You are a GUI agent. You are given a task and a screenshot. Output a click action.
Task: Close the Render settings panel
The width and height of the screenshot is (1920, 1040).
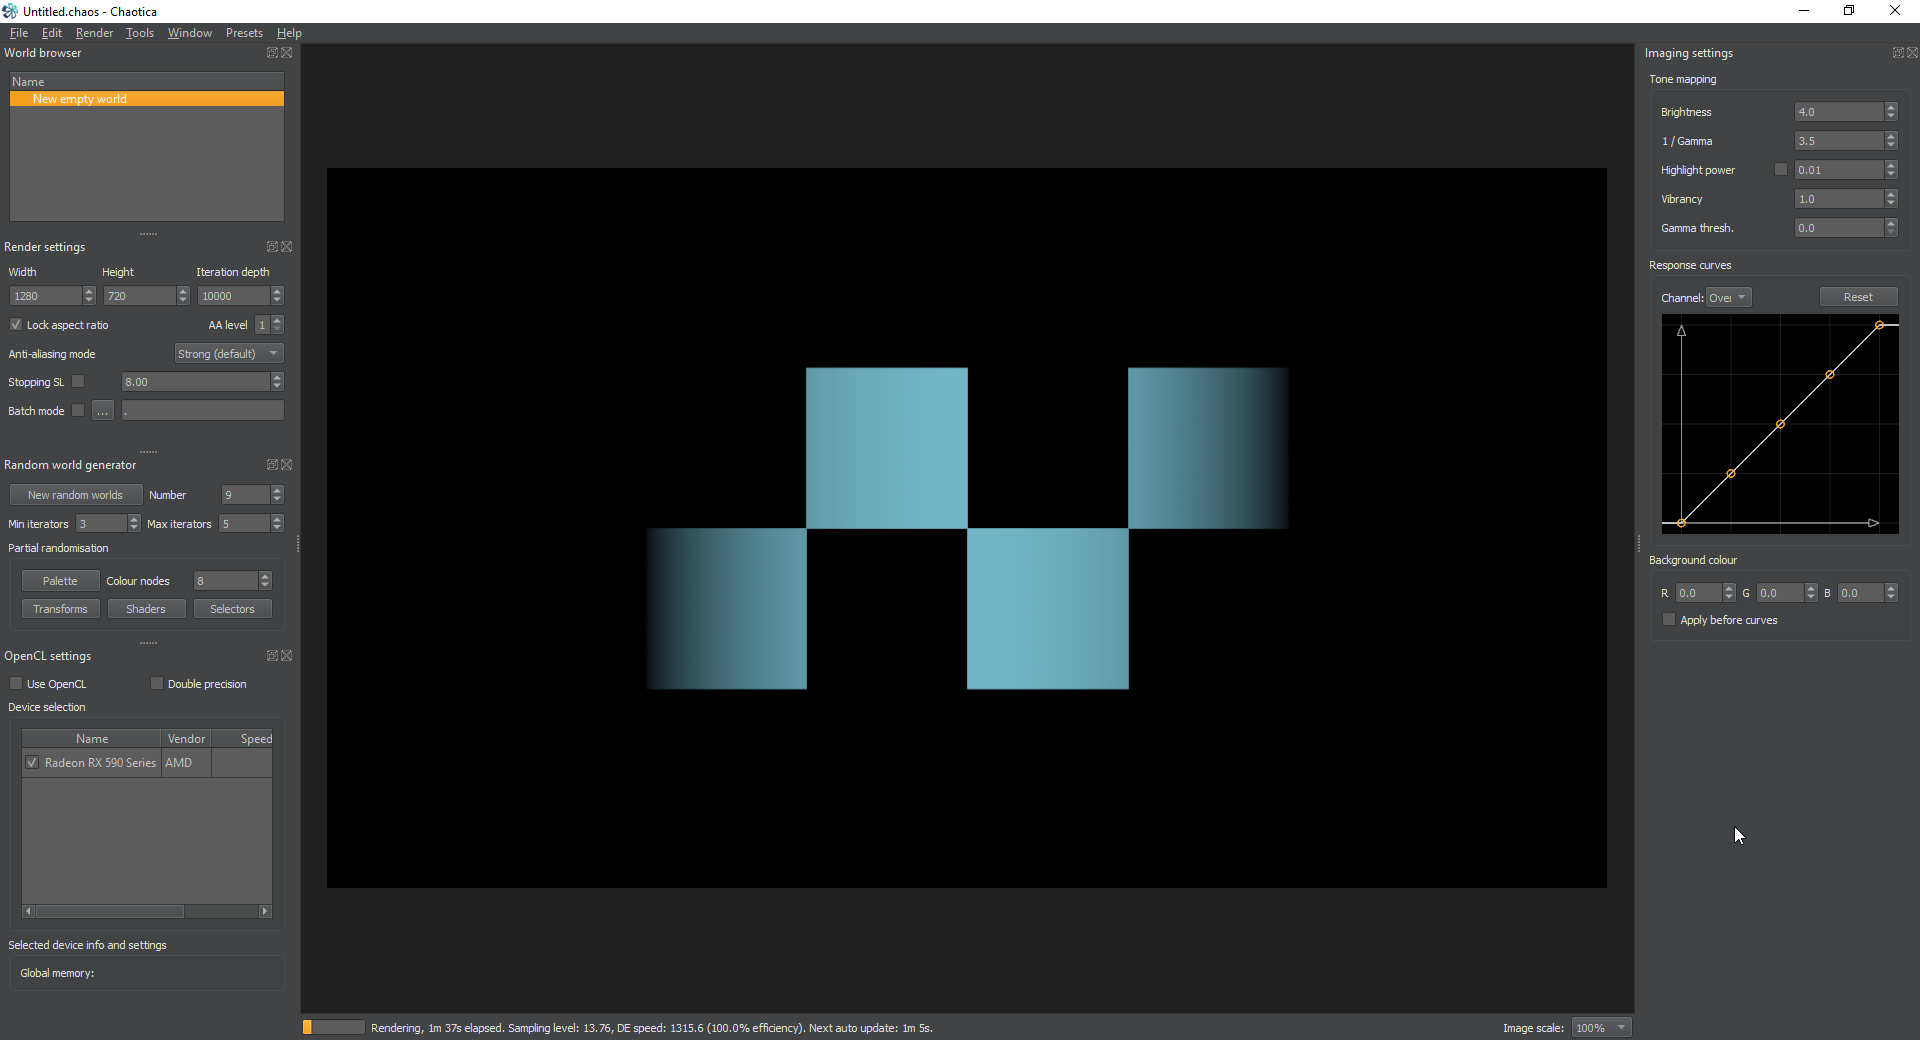pos(287,247)
